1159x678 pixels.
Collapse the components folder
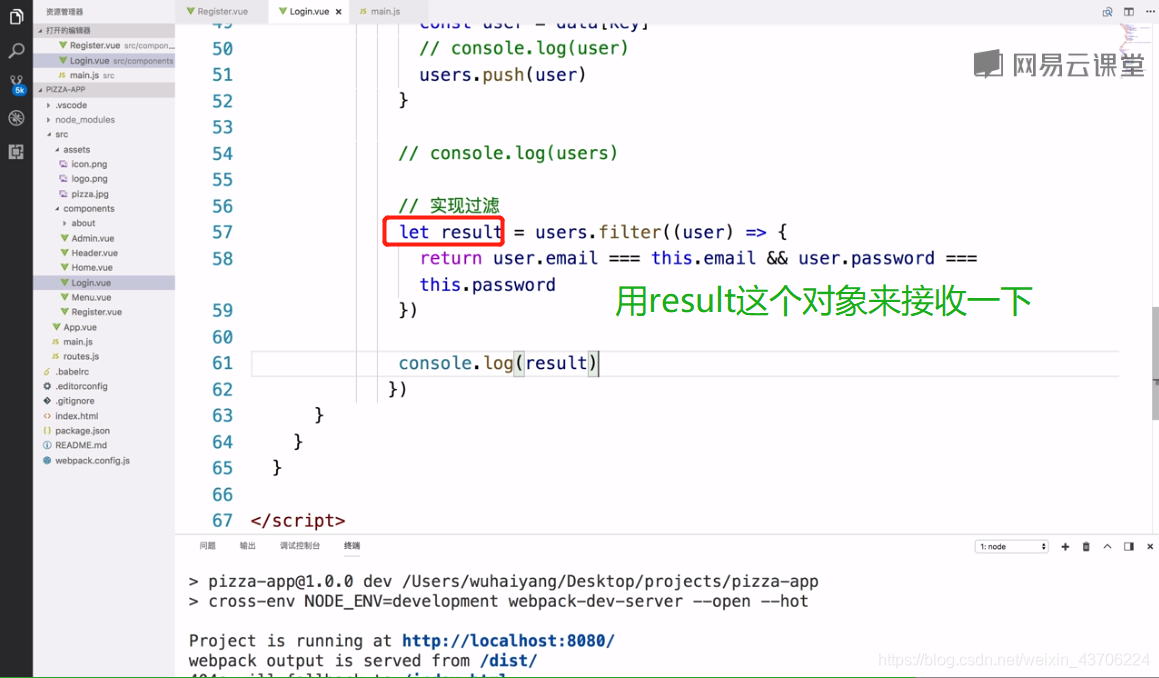(103, 209)
